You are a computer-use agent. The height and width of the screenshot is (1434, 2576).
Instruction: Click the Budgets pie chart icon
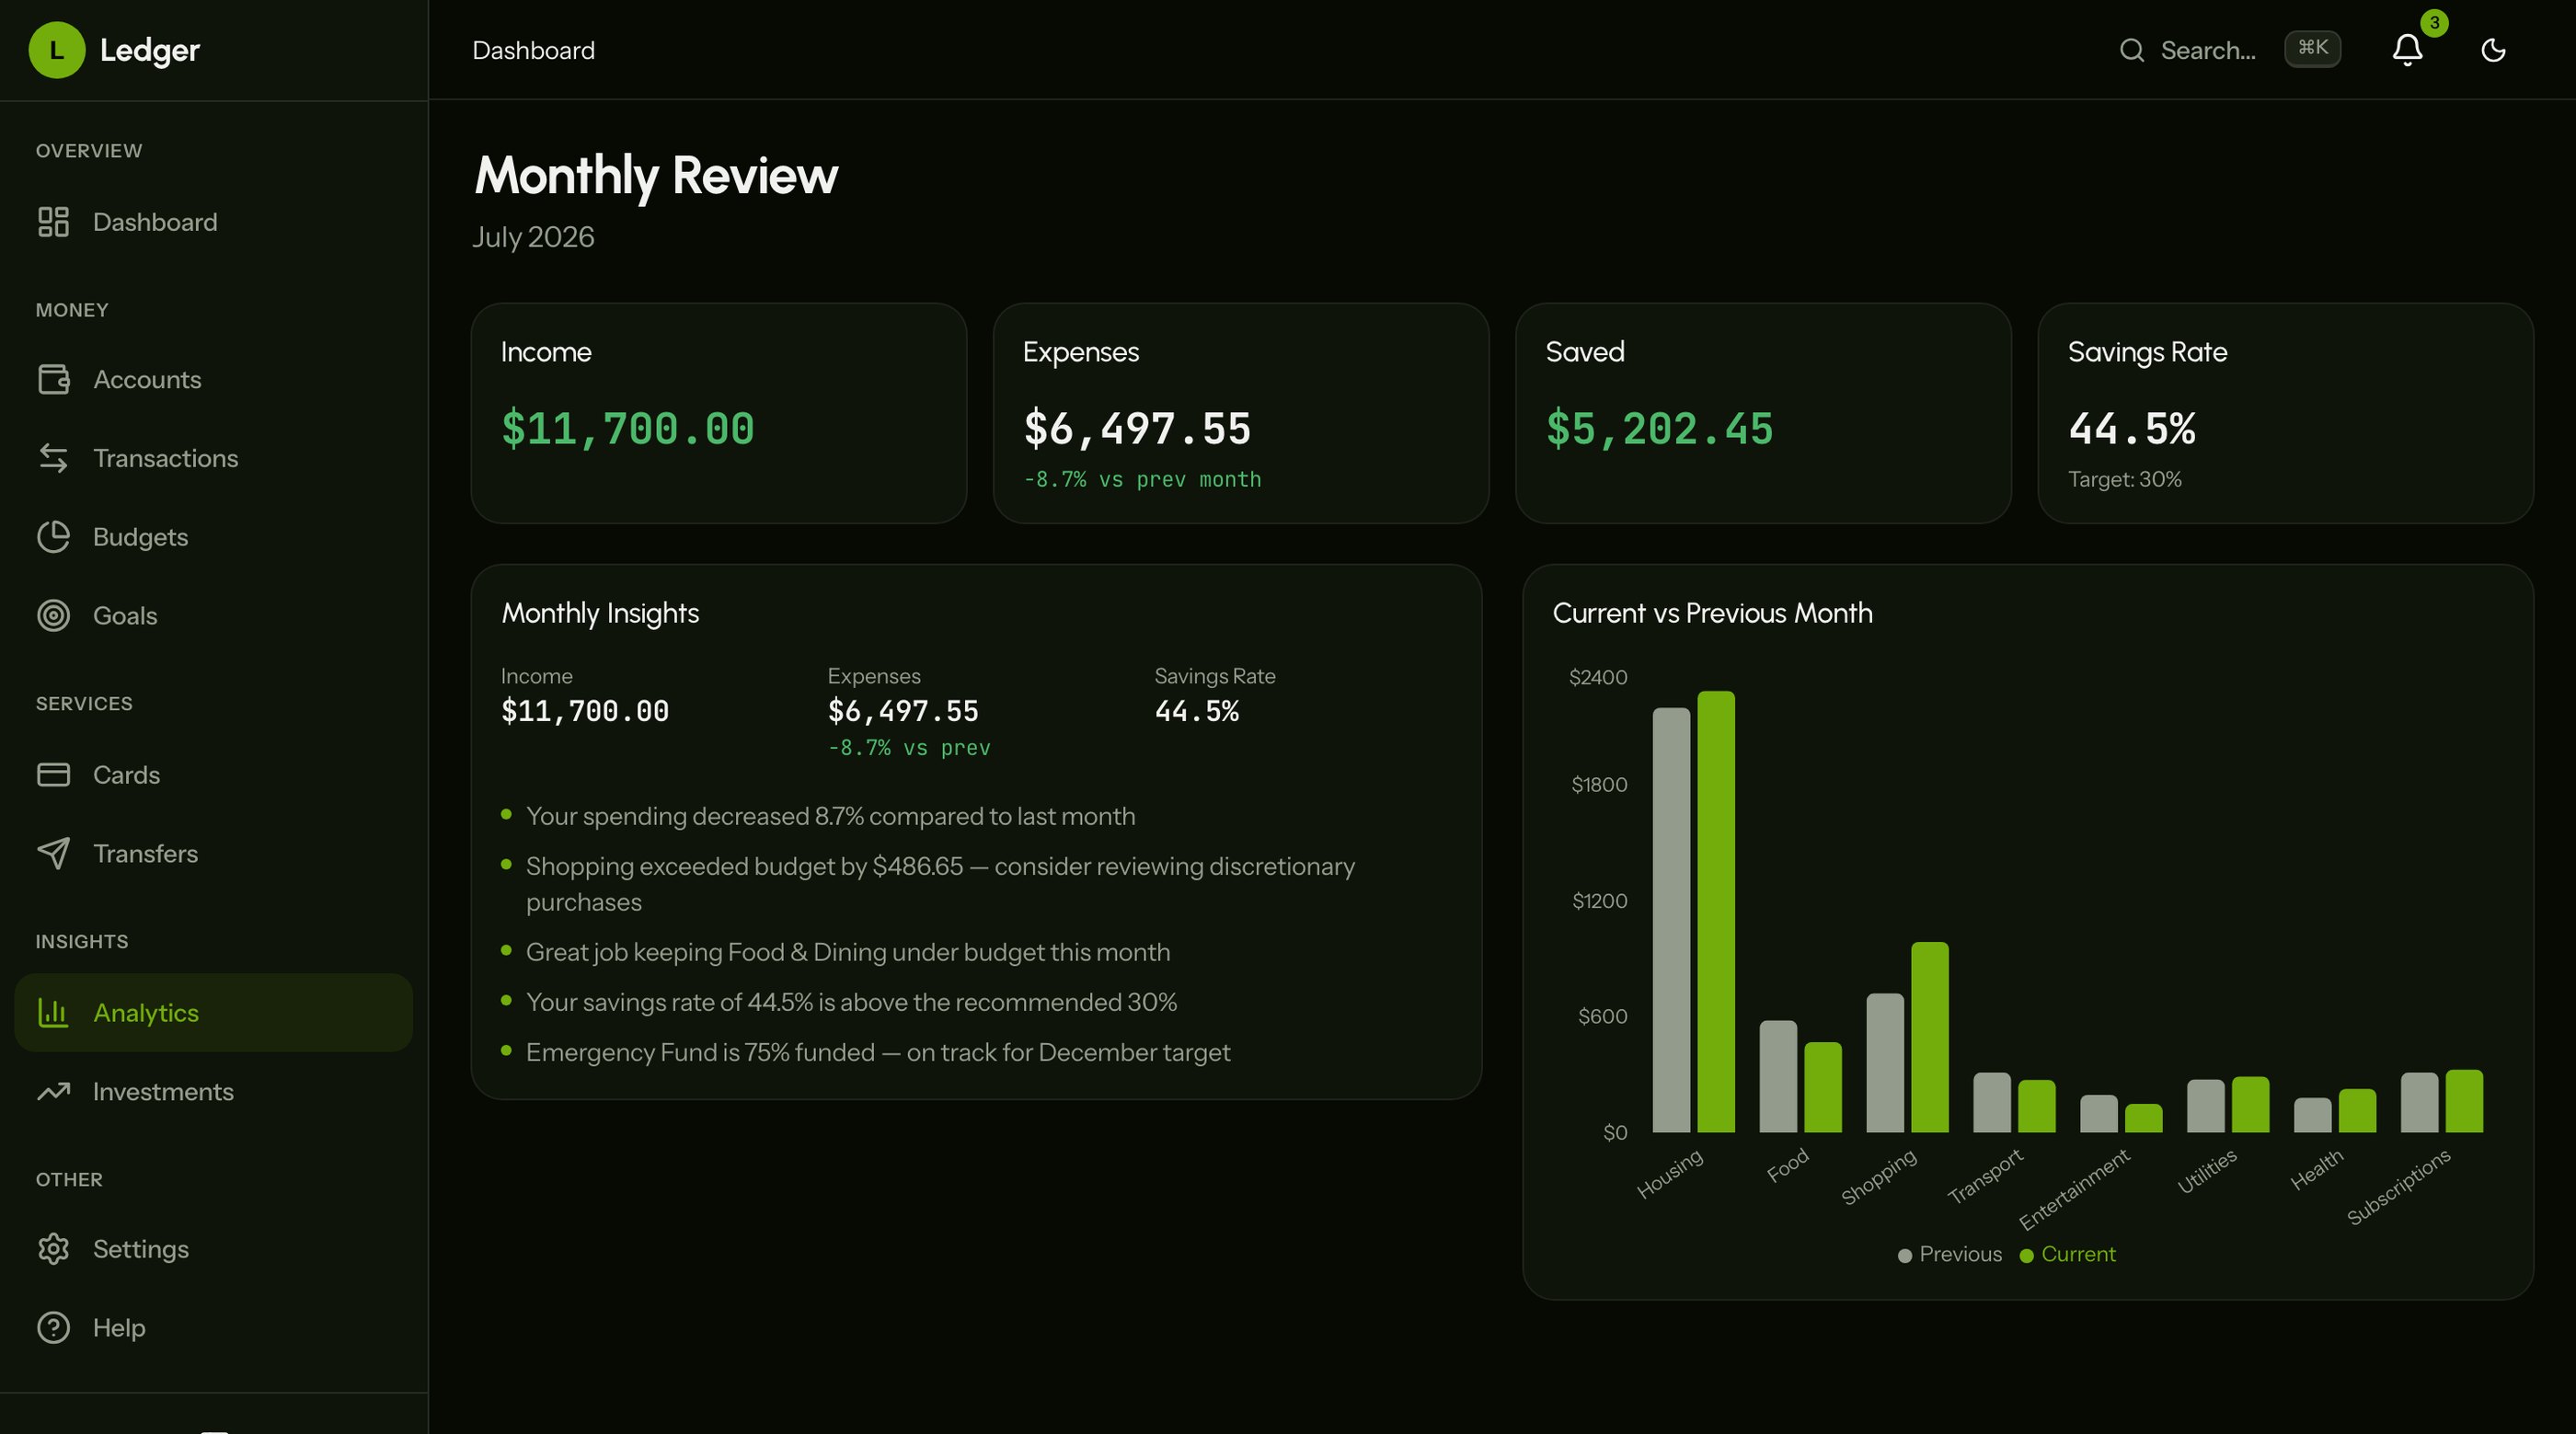point(53,537)
